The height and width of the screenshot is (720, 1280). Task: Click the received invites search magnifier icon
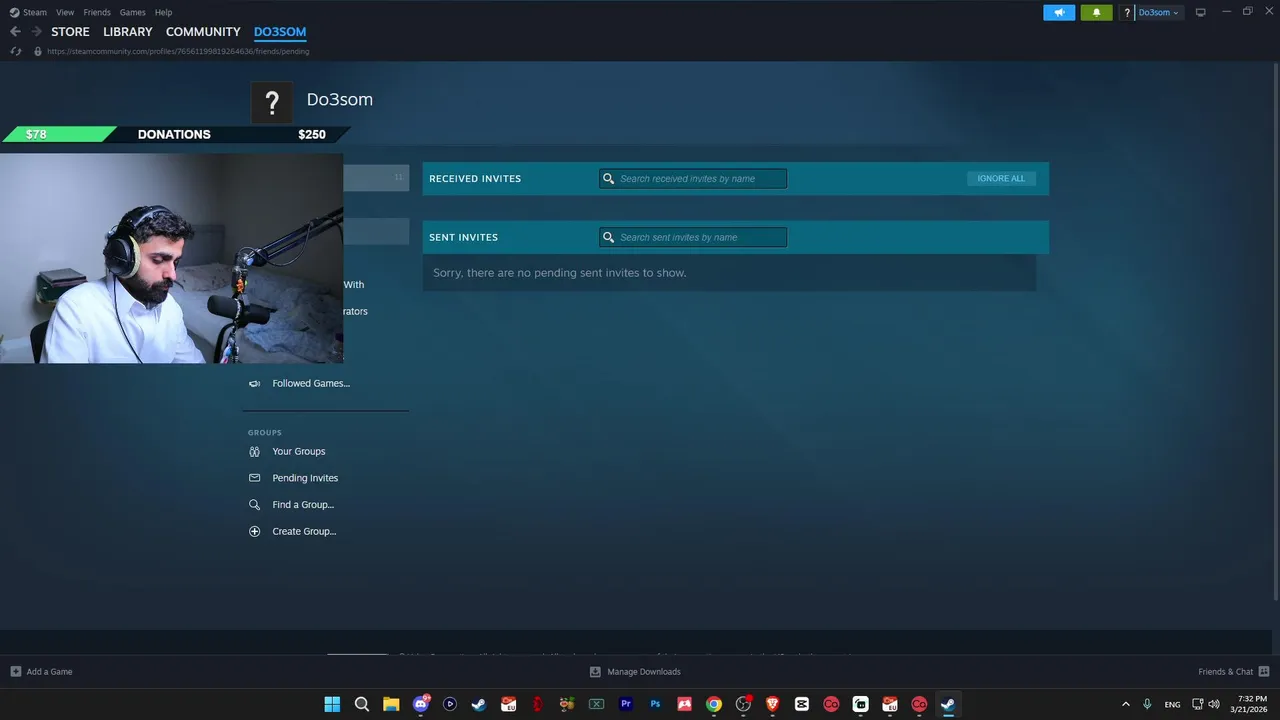tap(608, 179)
